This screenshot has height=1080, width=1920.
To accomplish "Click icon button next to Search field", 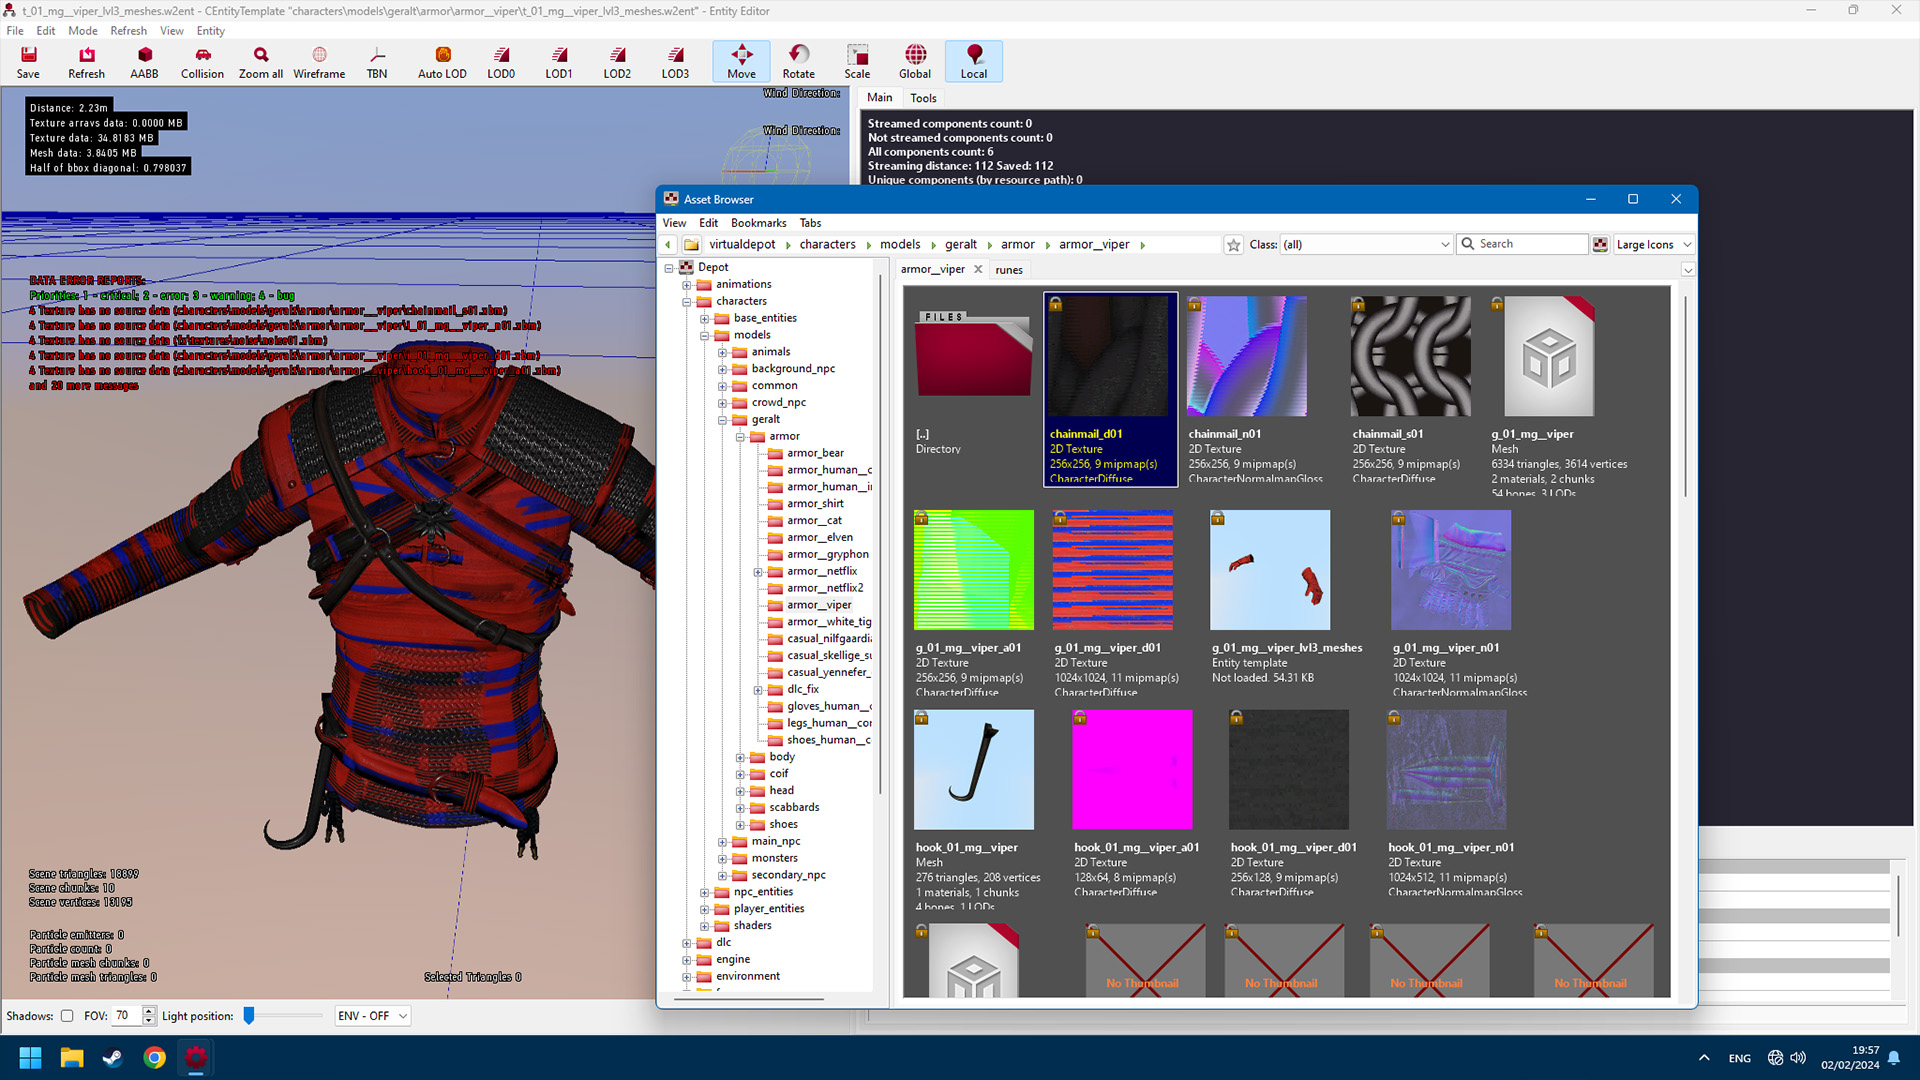I will coord(1600,245).
